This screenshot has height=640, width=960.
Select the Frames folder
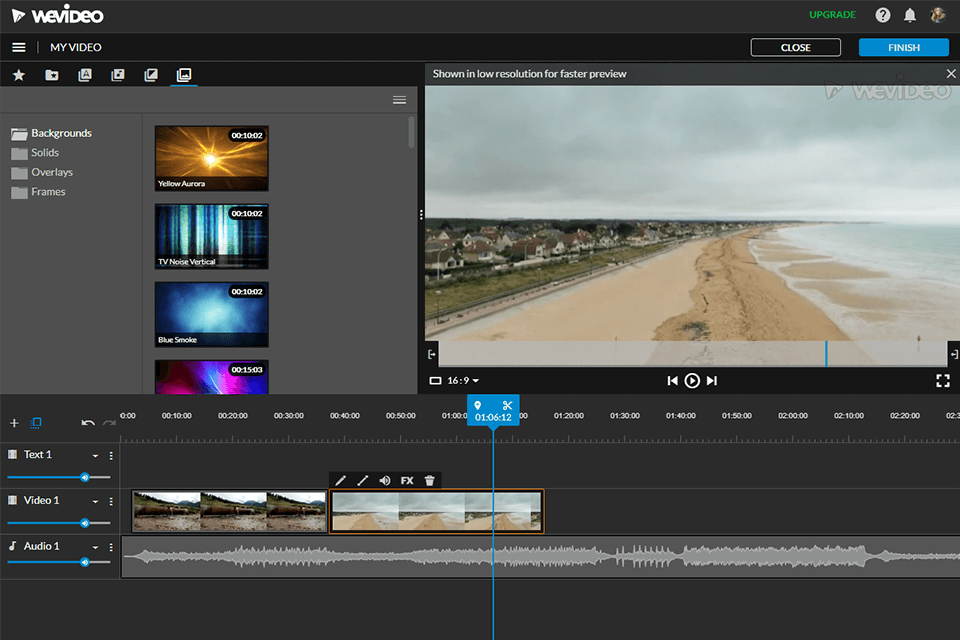tap(38, 192)
